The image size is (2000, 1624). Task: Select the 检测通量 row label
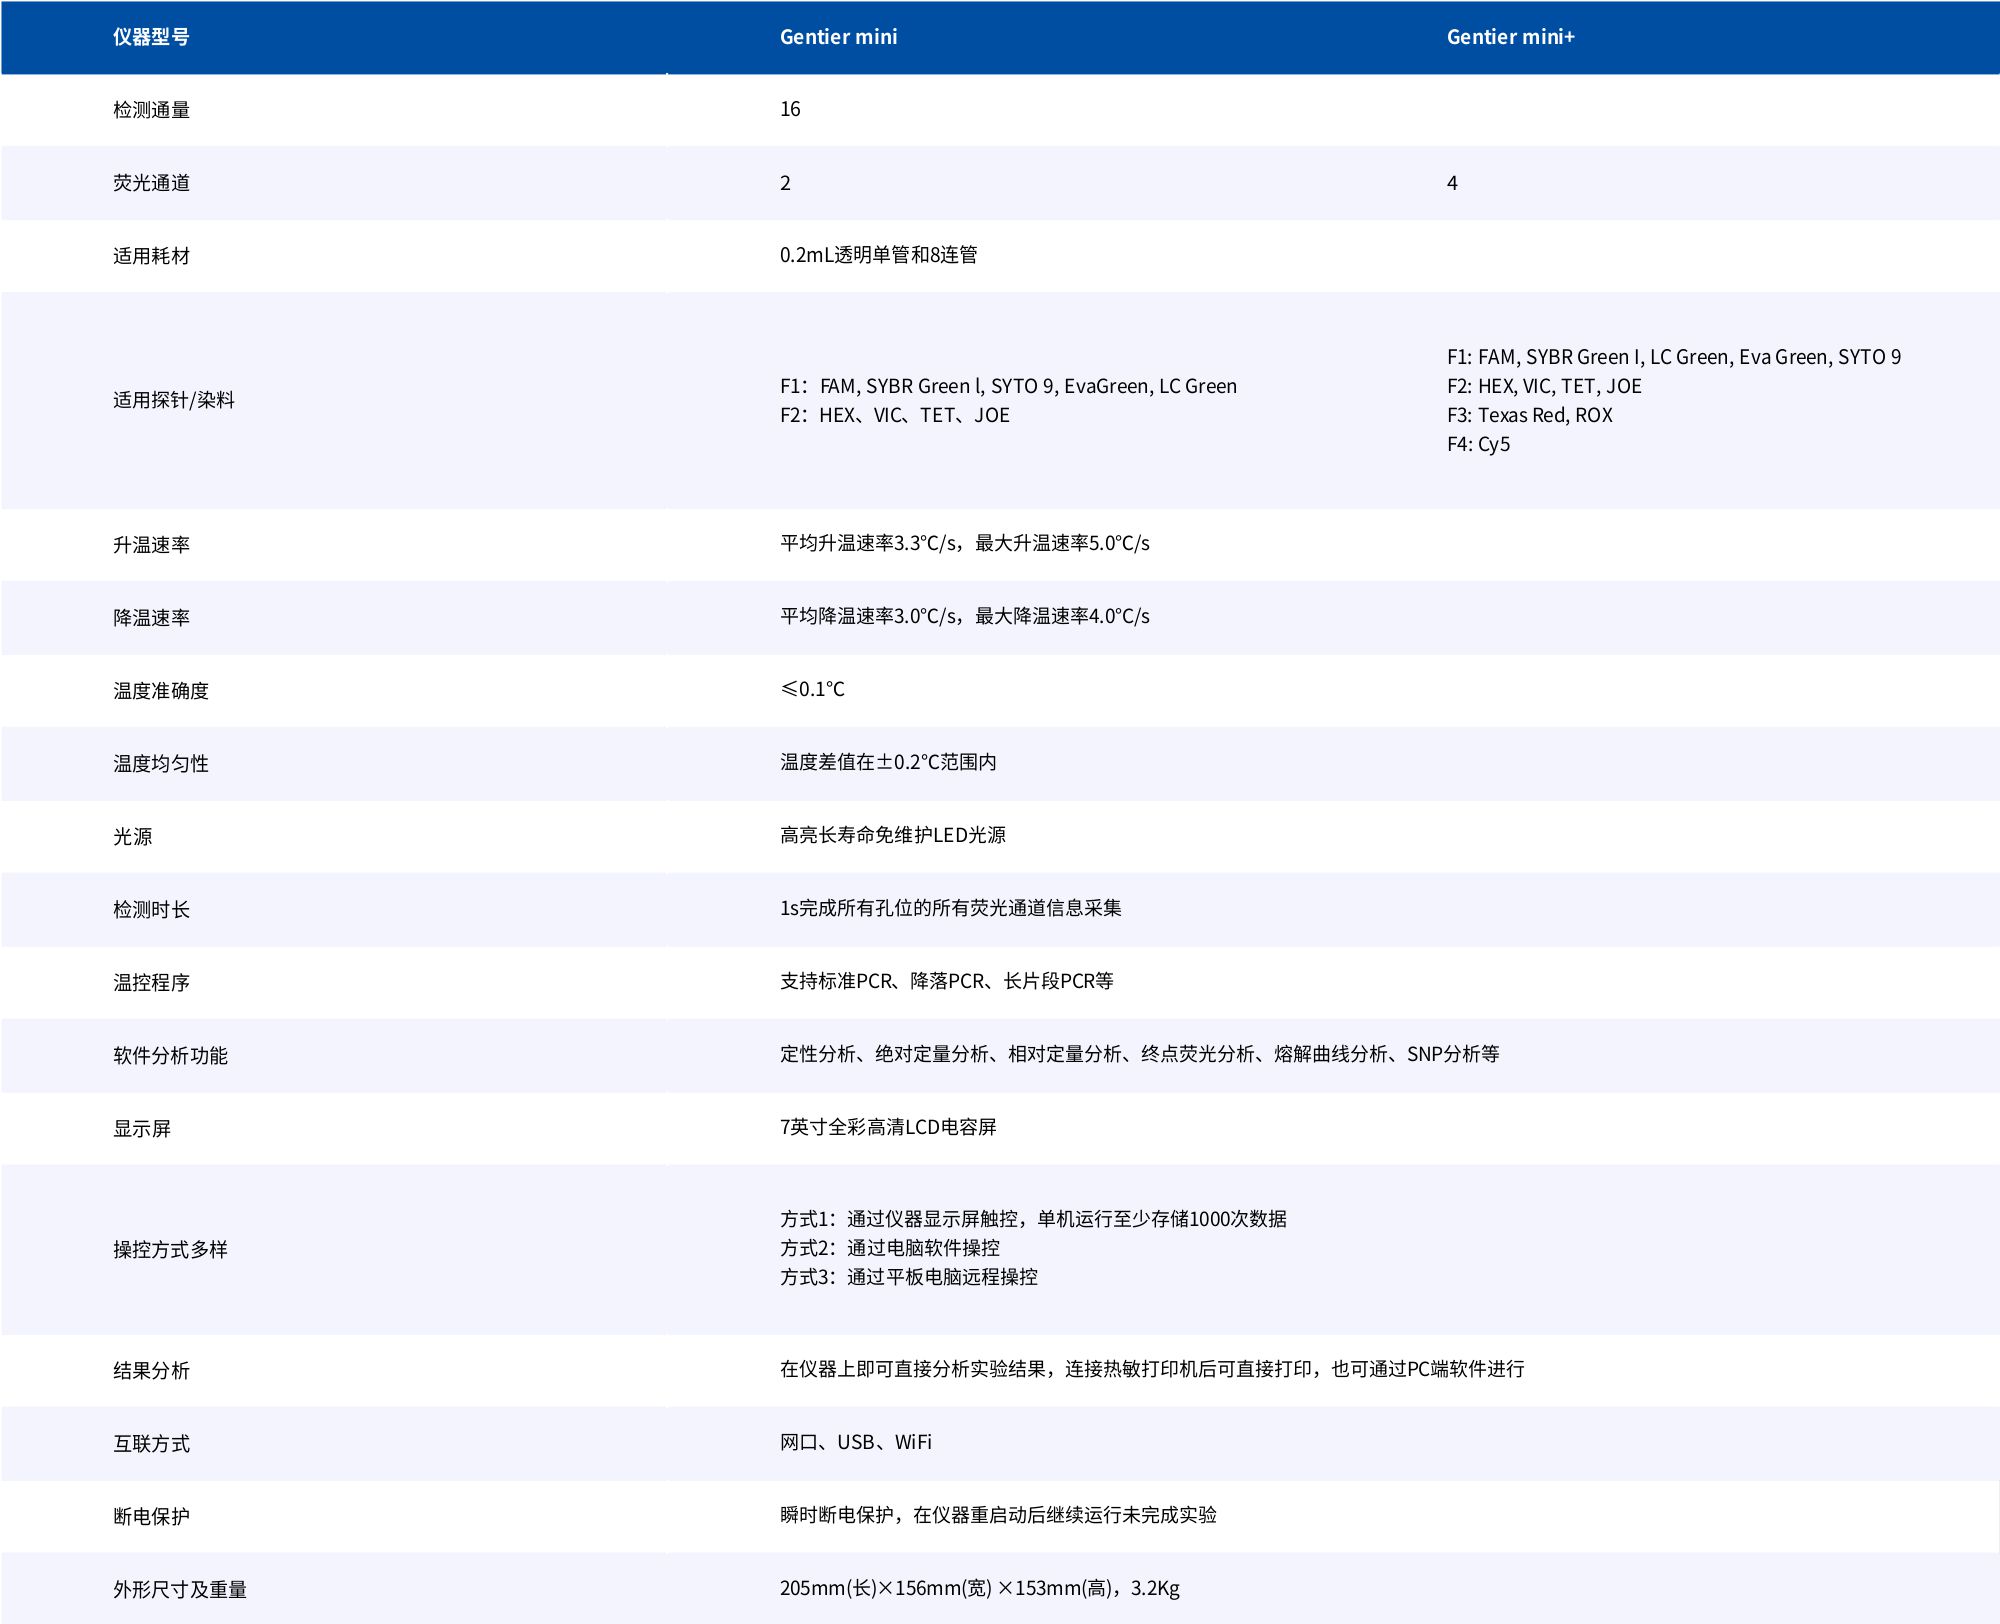[151, 110]
